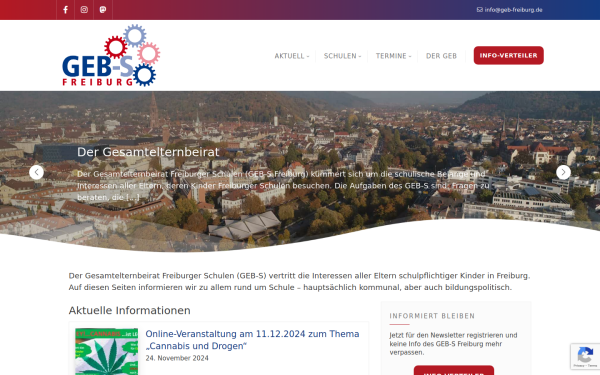The width and height of the screenshot is (600, 375).
Task: Open the 'Der Gesamtelternbeirat' slide title
Action: 148,152
